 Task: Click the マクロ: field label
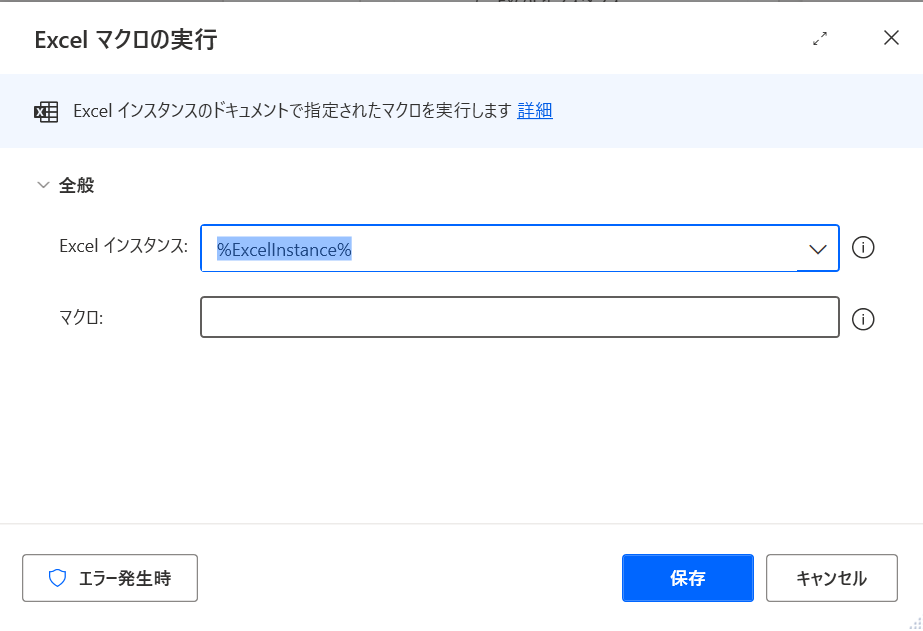click(82, 318)
